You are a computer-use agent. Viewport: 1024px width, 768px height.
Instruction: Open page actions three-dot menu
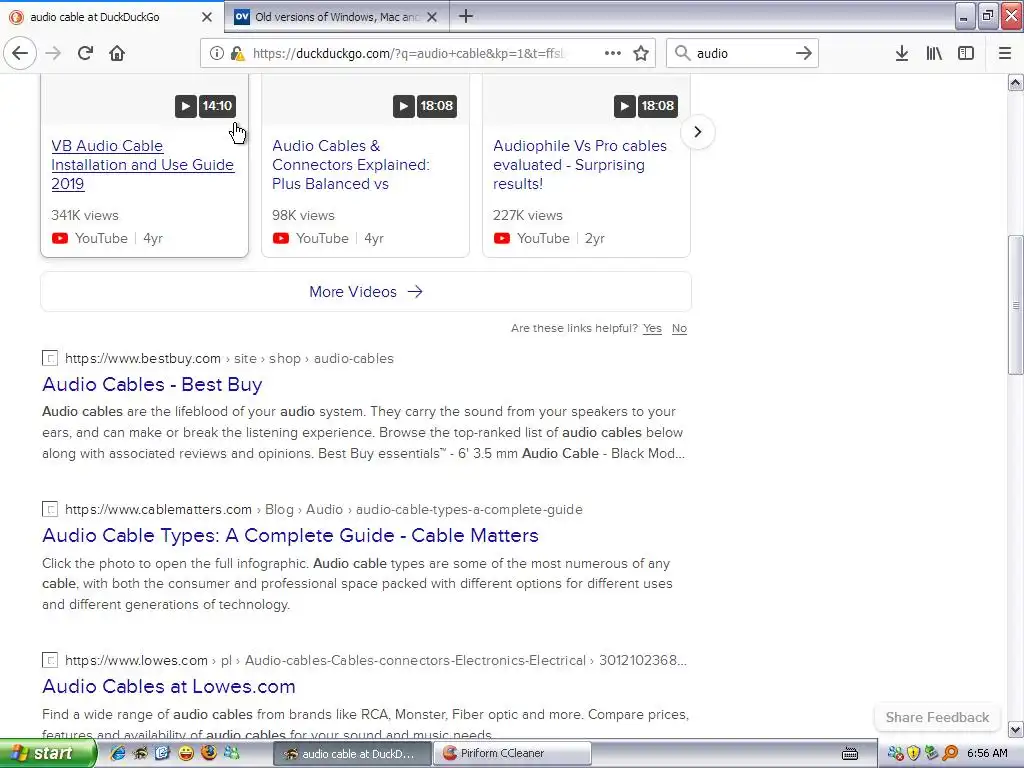pos(613,53)
